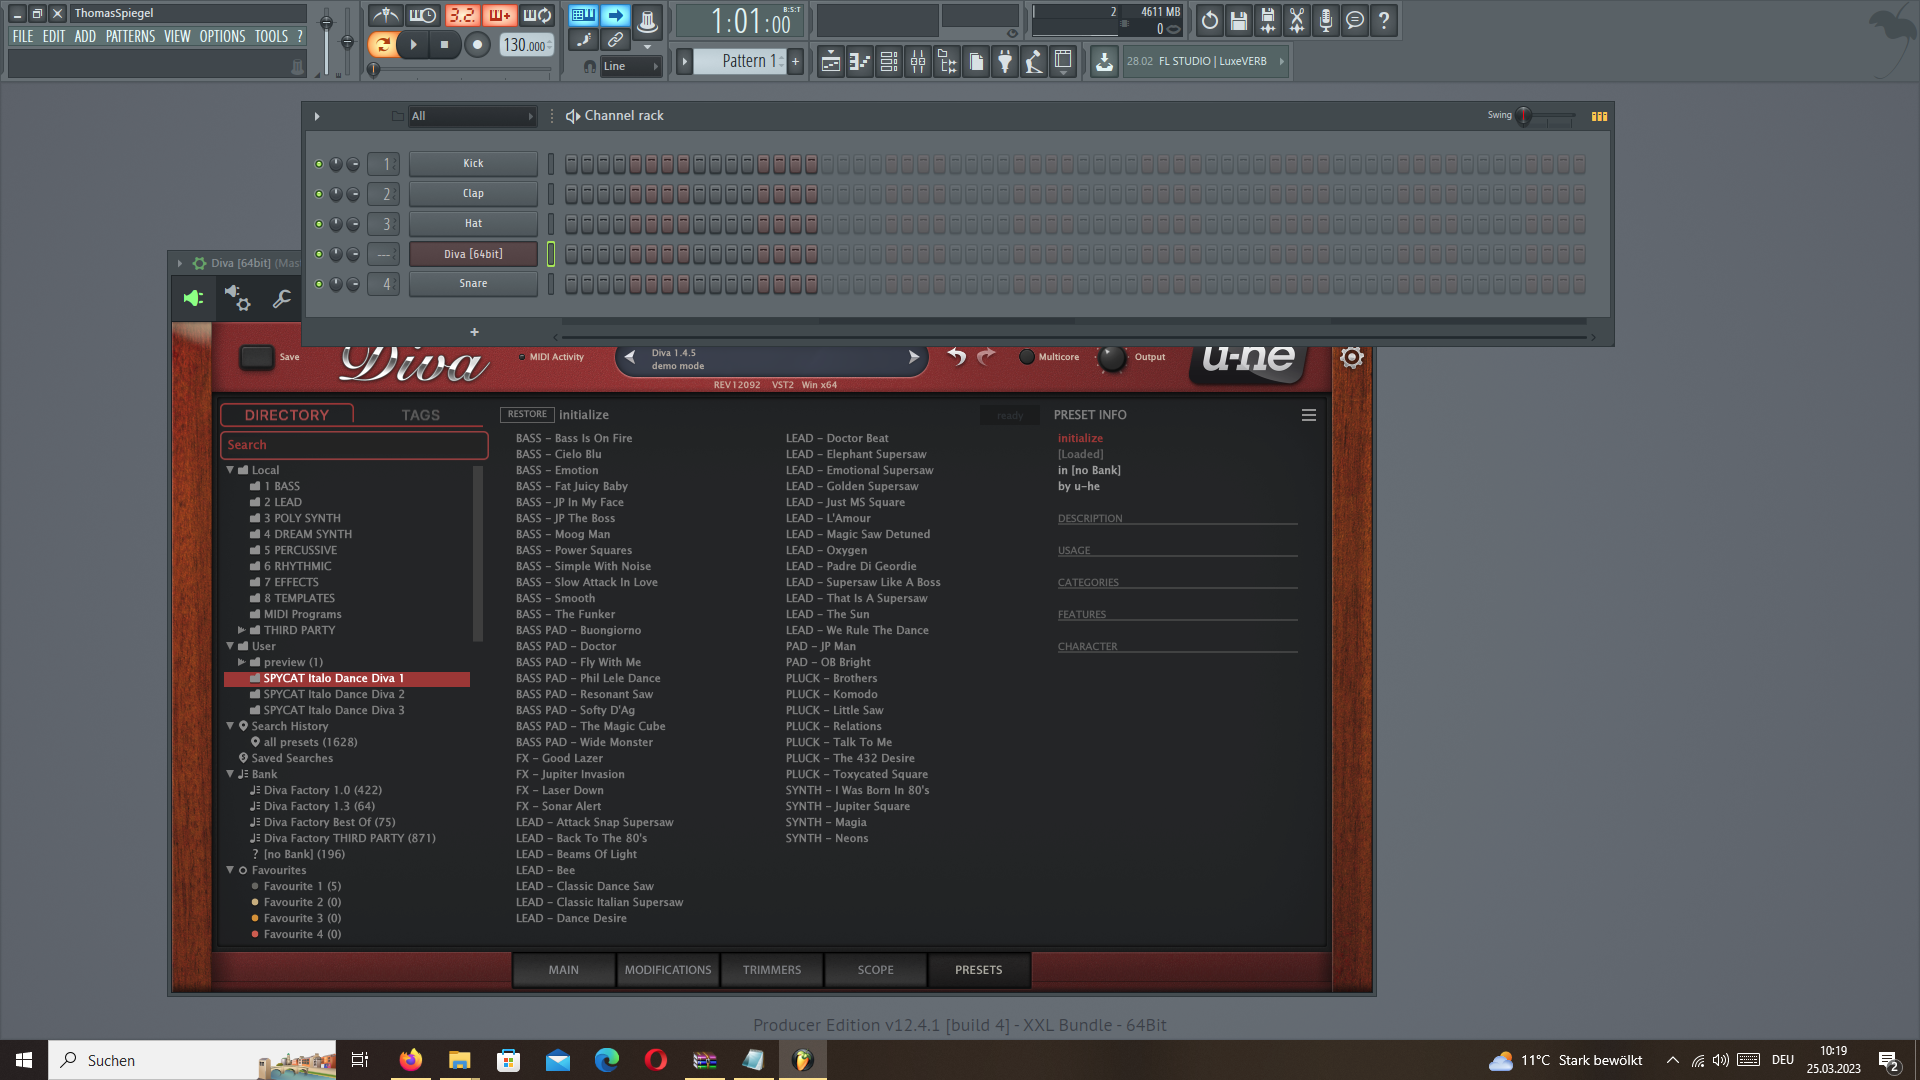Click the tempo value 130.000
The height and width of the screenshot is (1080, 1920).
point(525,45)
